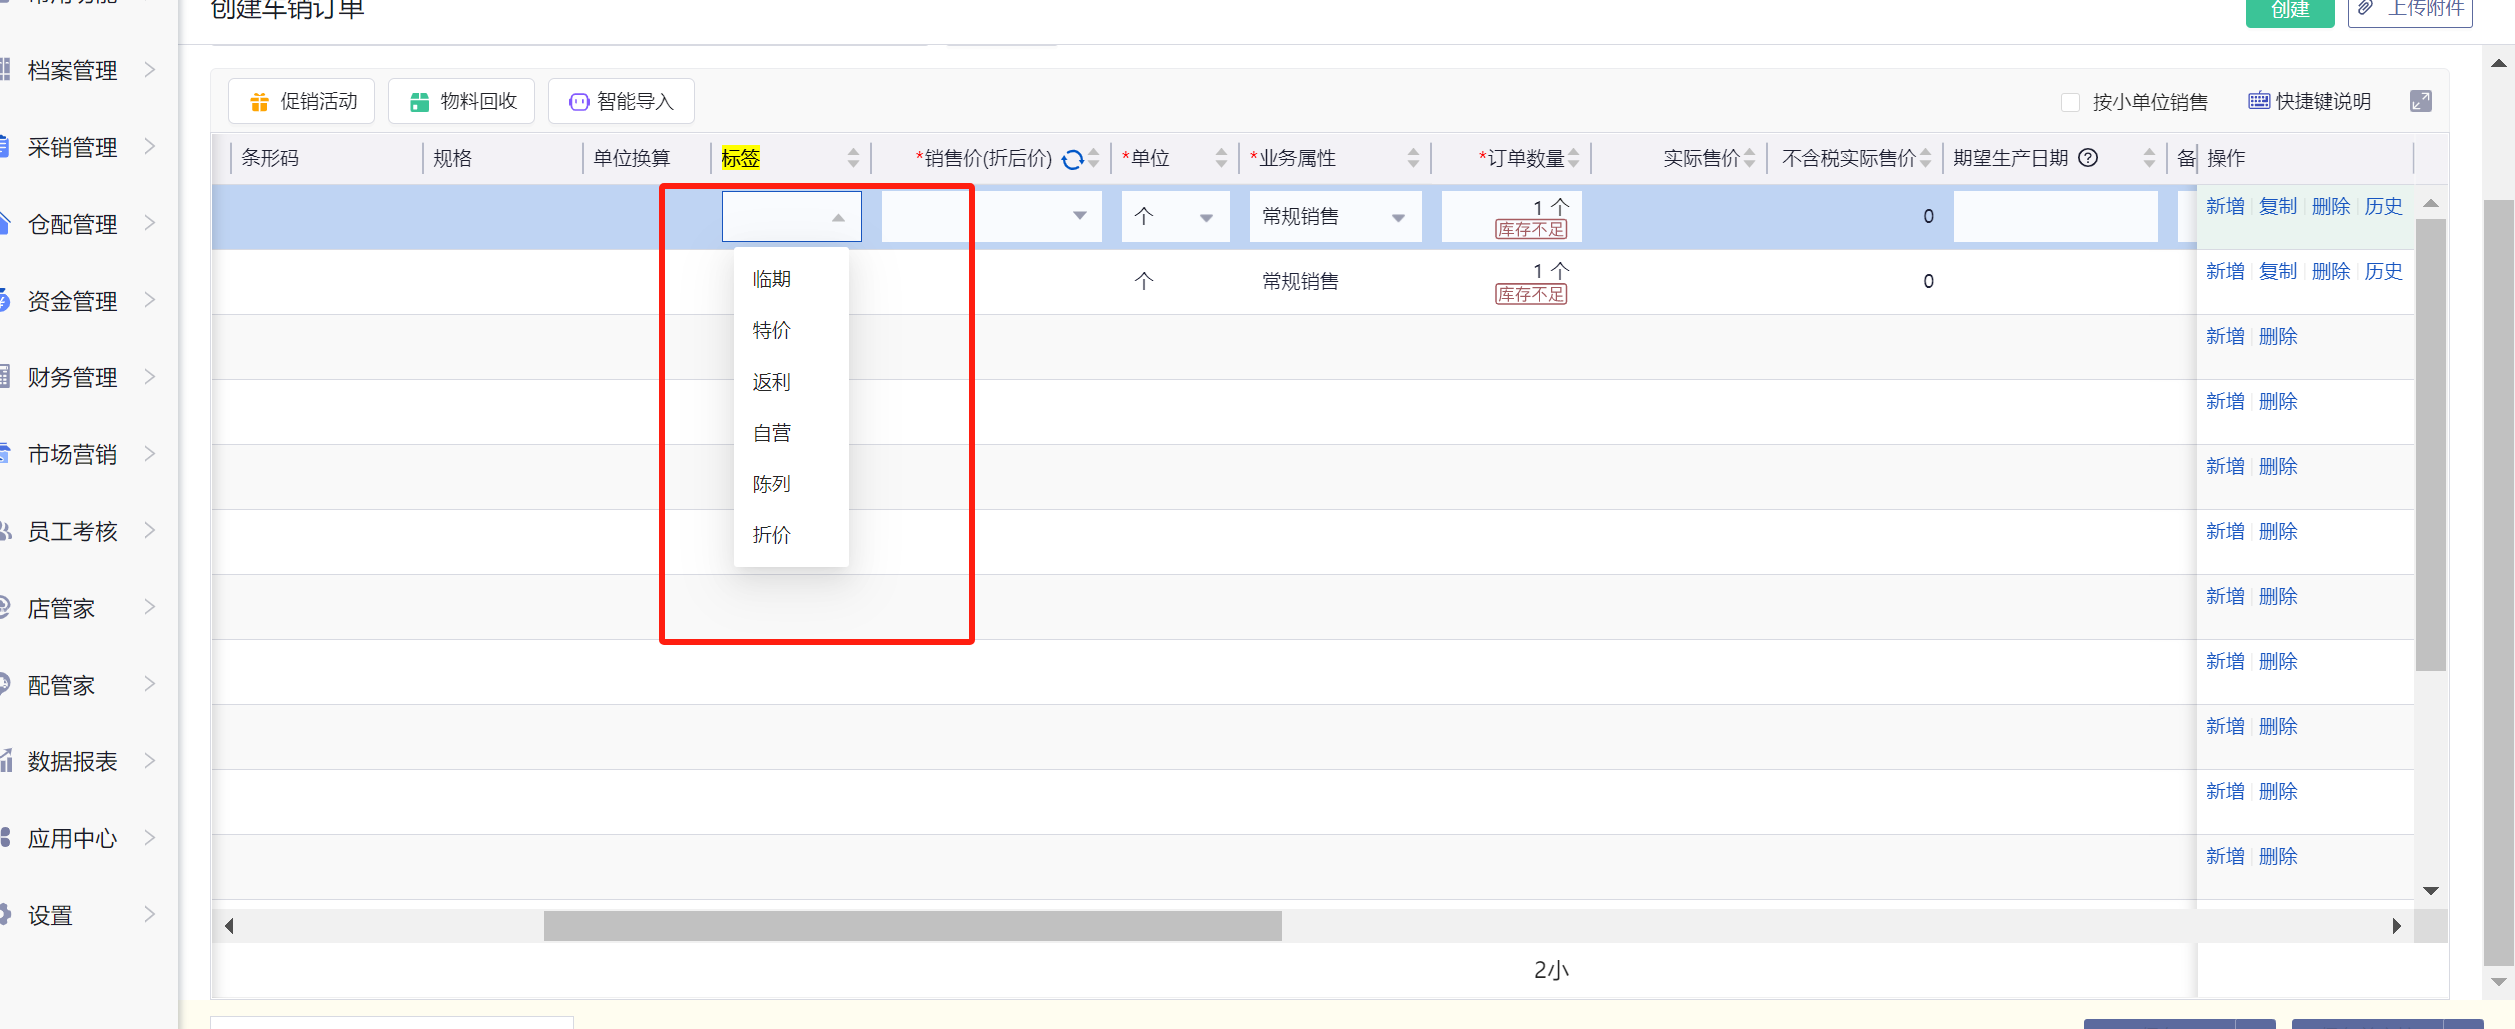2515x1029 pixels.
Task: Click the help icon next to 期望生产日期
Action: [2088, 158]
